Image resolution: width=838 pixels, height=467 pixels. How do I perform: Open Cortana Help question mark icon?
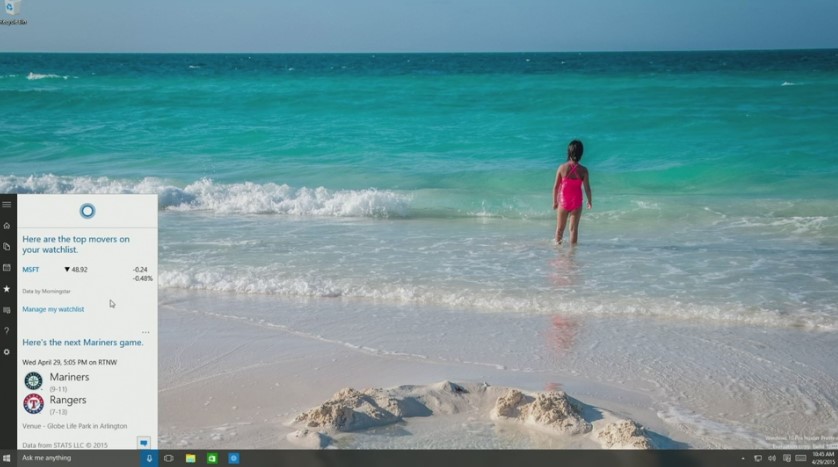coord(7,331)
